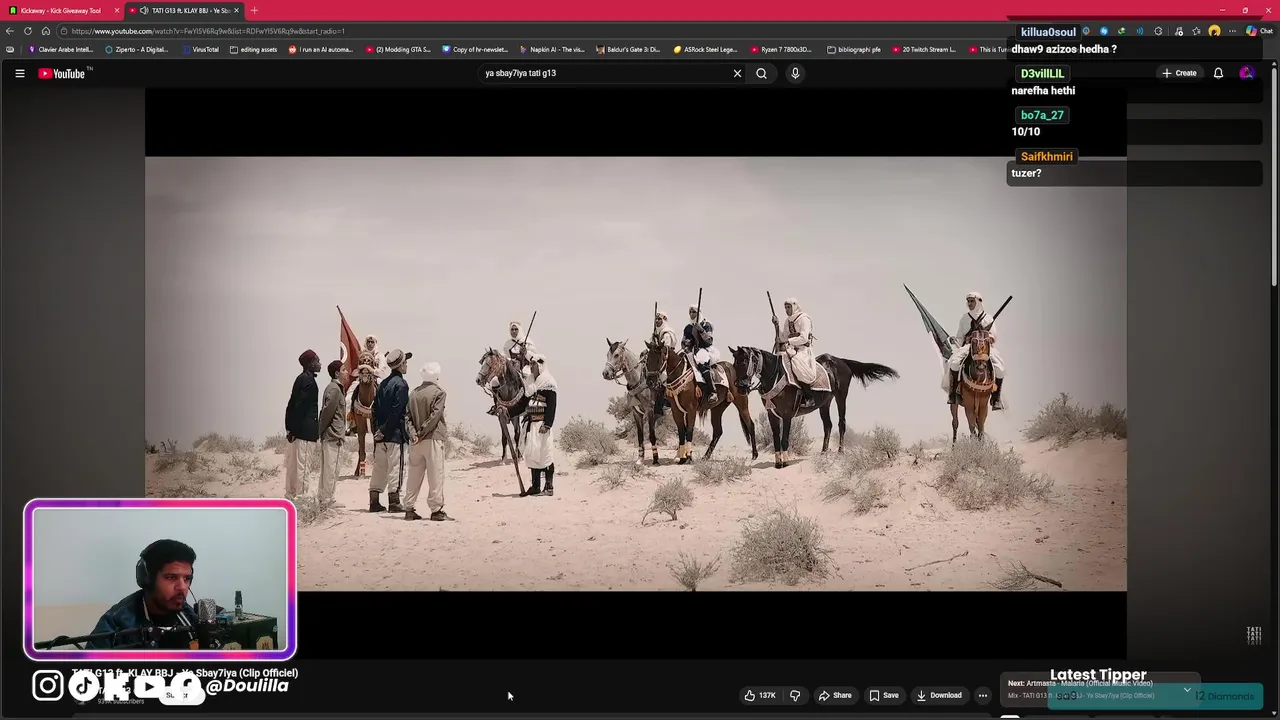Viewport: 1280px width, 720px height.
Task: Mute the tab via speaker icon
Action: [144, 10]
